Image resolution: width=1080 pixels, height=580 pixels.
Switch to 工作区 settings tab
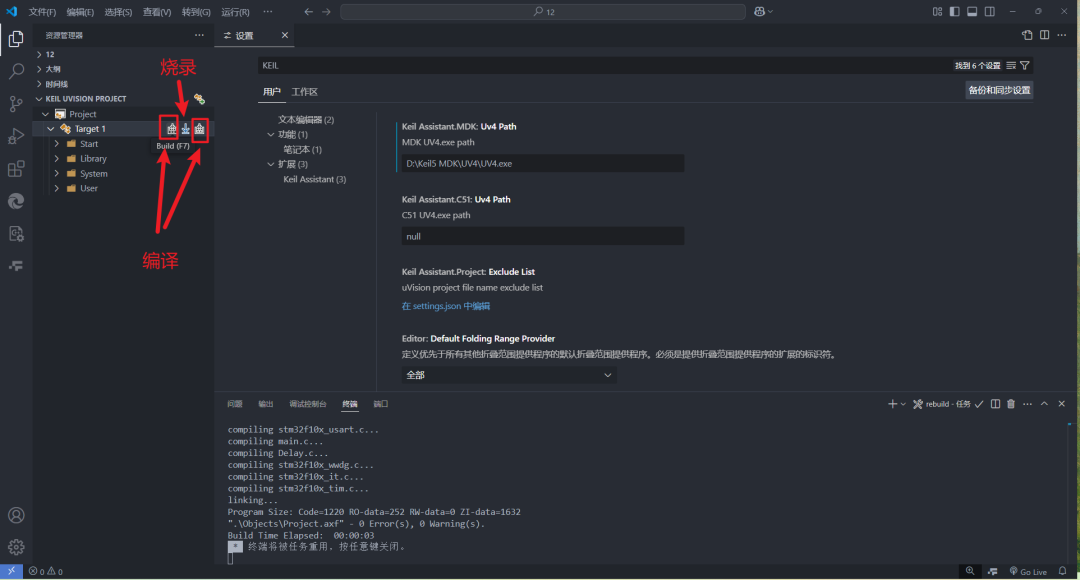[x=304, y=92]
